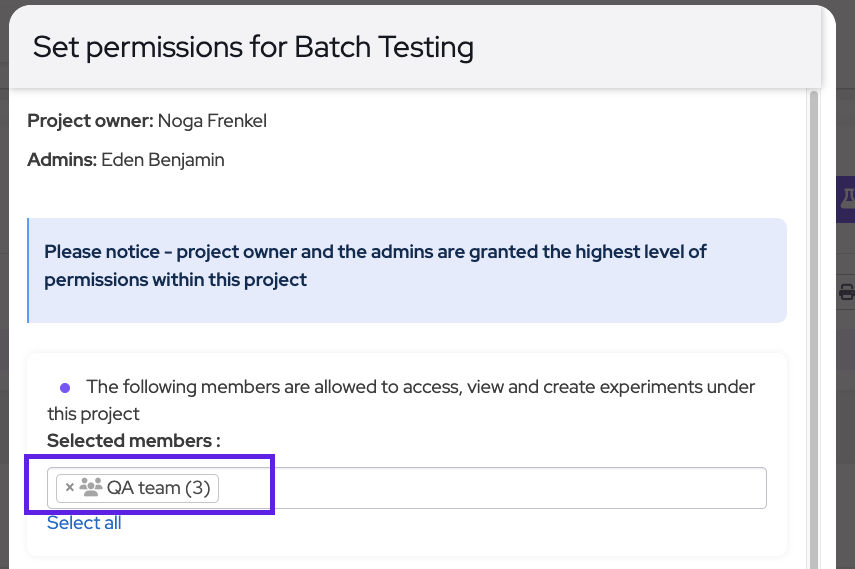This screenshot has width=855, height=569.
Task: Click Select all link
Action: pyautogui.click(x=84, y=523)
